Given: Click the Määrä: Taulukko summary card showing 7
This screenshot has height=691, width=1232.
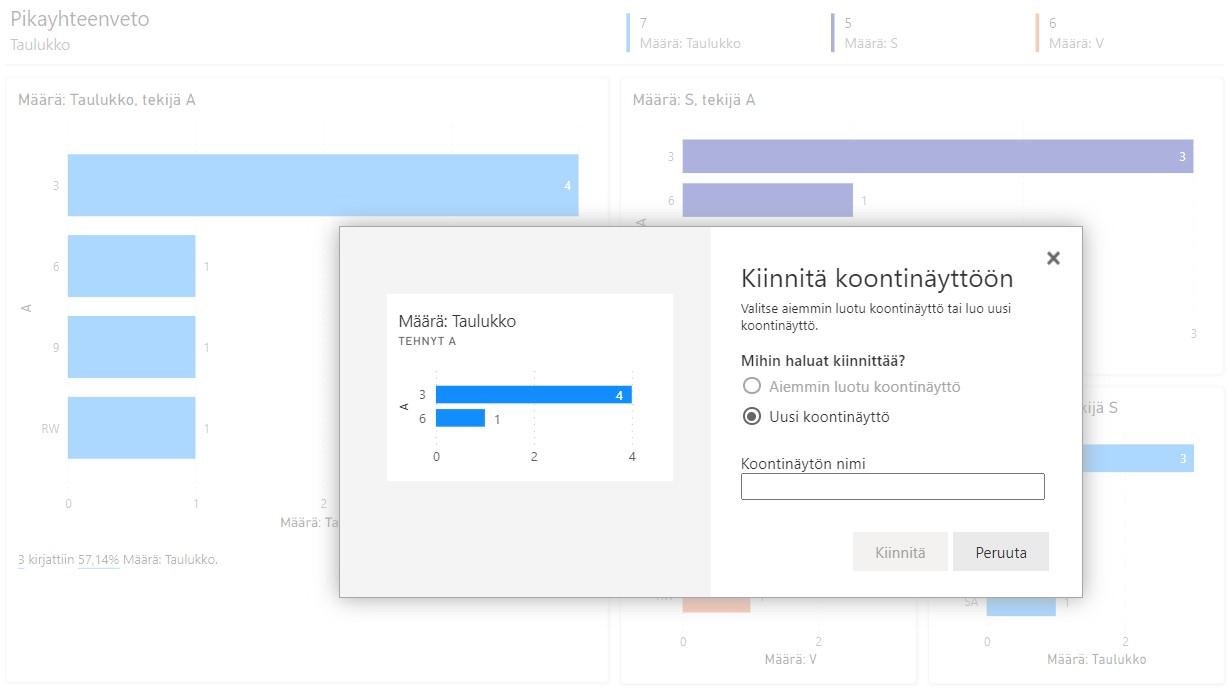Looking at the screenshot, I should 690,33.
